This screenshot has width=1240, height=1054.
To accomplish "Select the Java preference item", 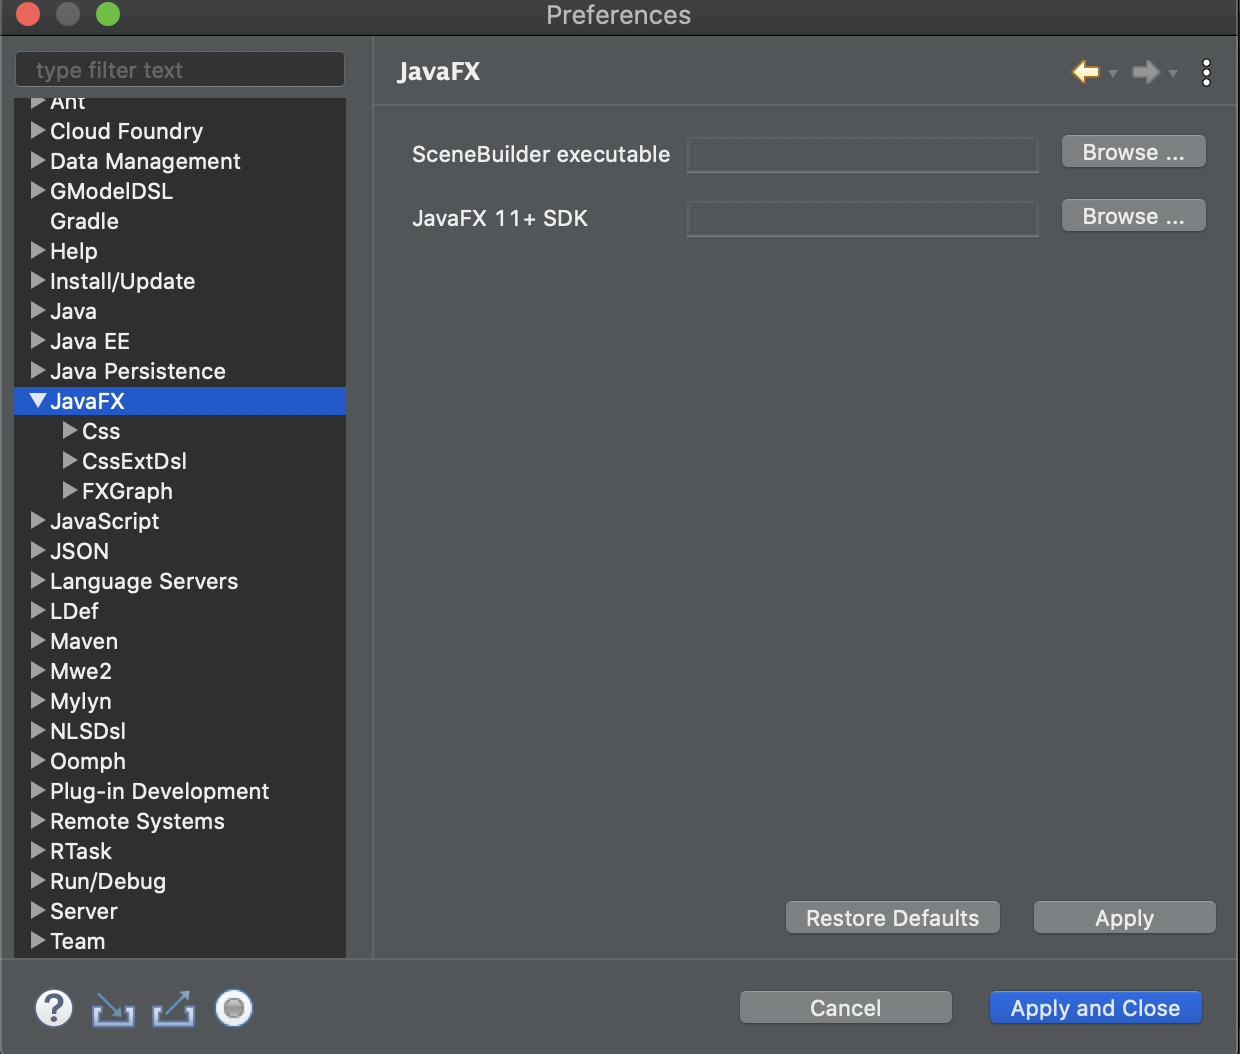I will [x=74, y=311].
